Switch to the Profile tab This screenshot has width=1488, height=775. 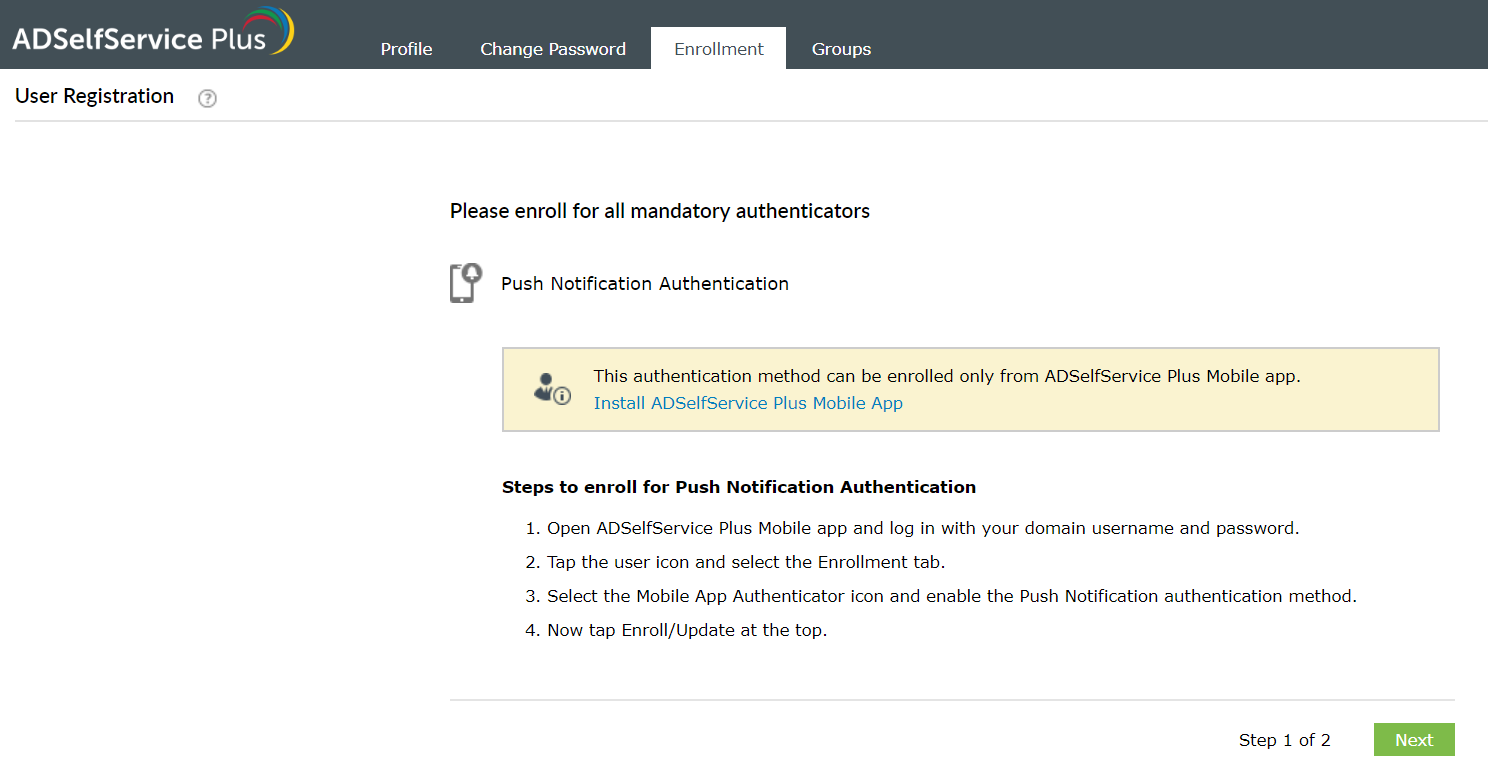tap(406, 48)
